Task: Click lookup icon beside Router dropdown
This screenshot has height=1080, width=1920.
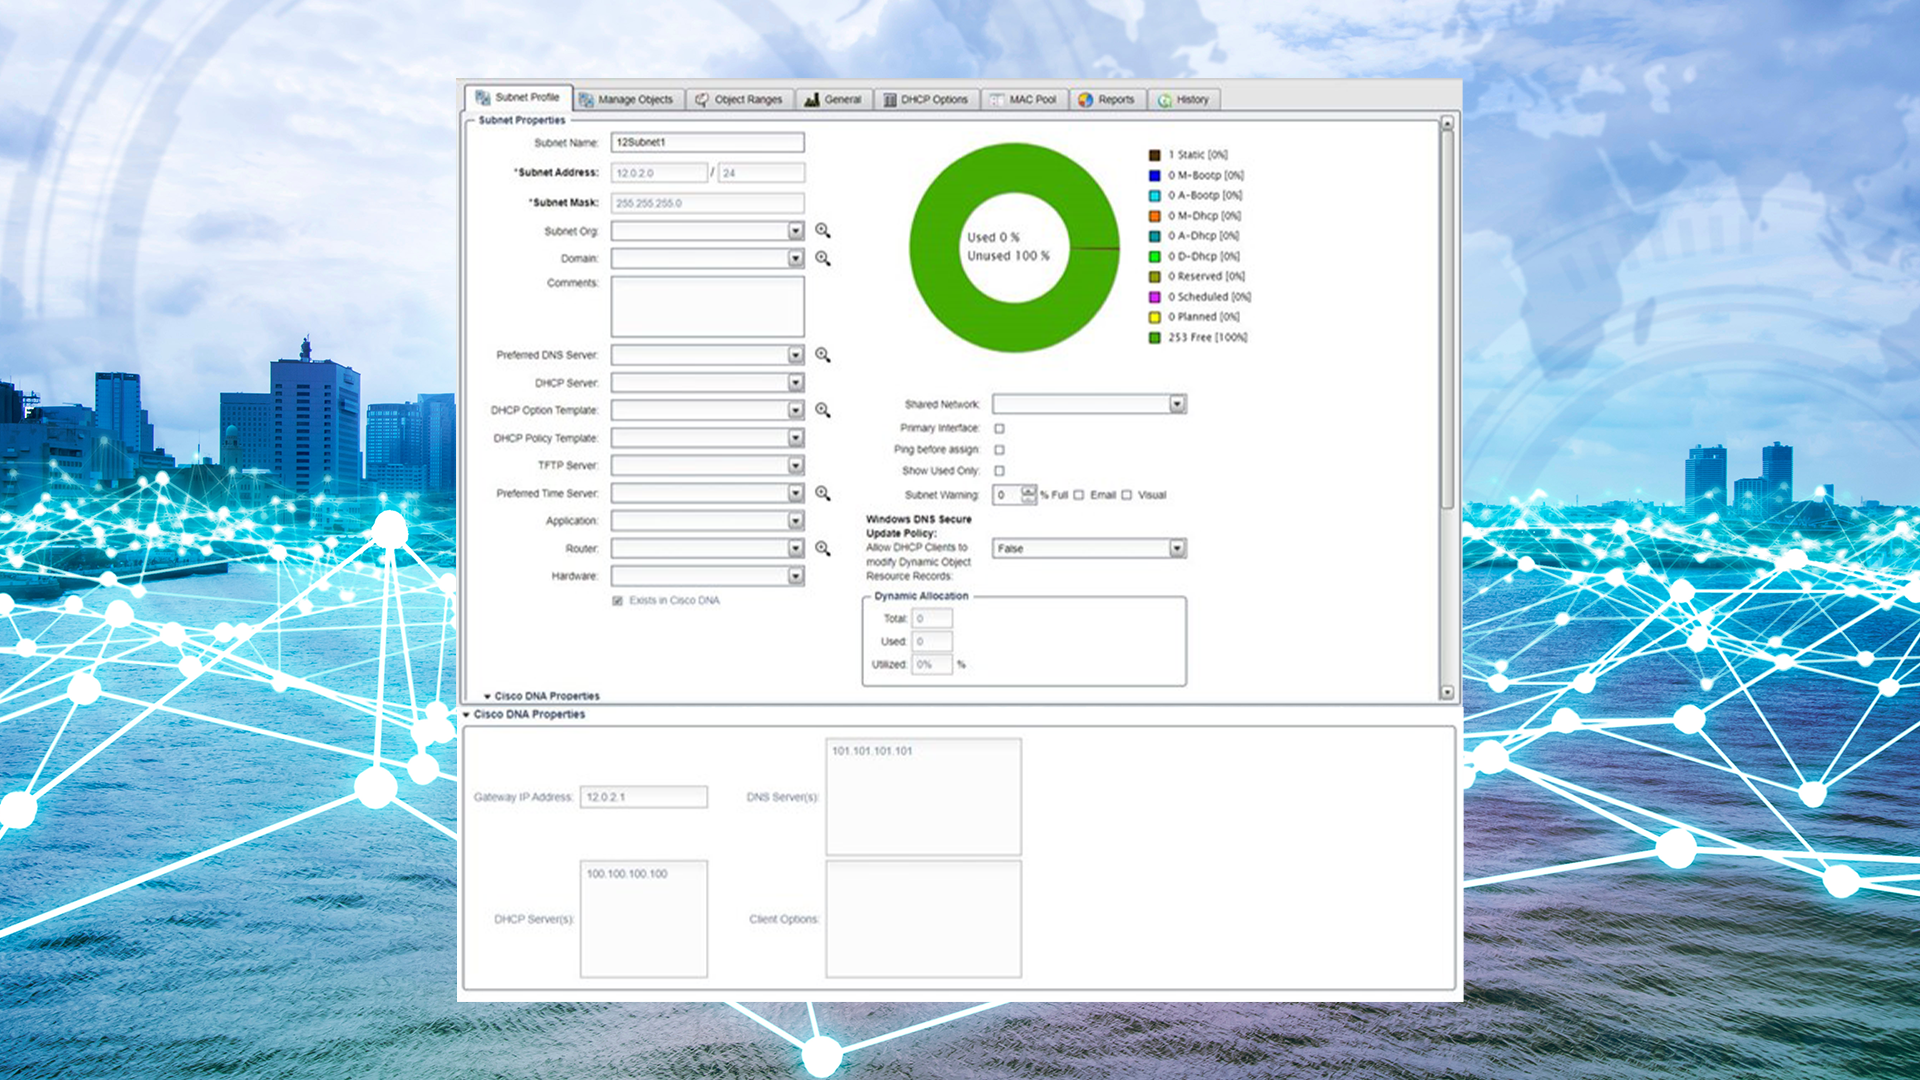Action: [x=822, y=548]
